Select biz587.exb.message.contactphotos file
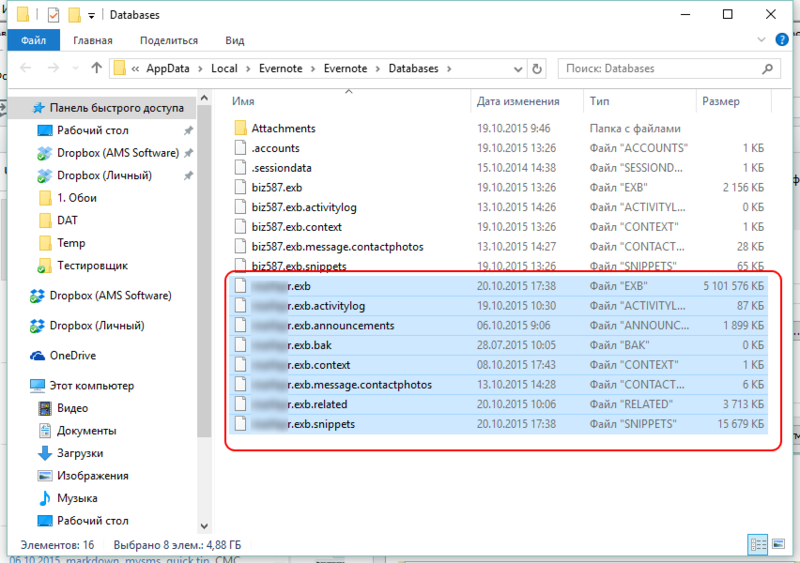This screenshot has height=563, width=800. click(x=337, y=247)
